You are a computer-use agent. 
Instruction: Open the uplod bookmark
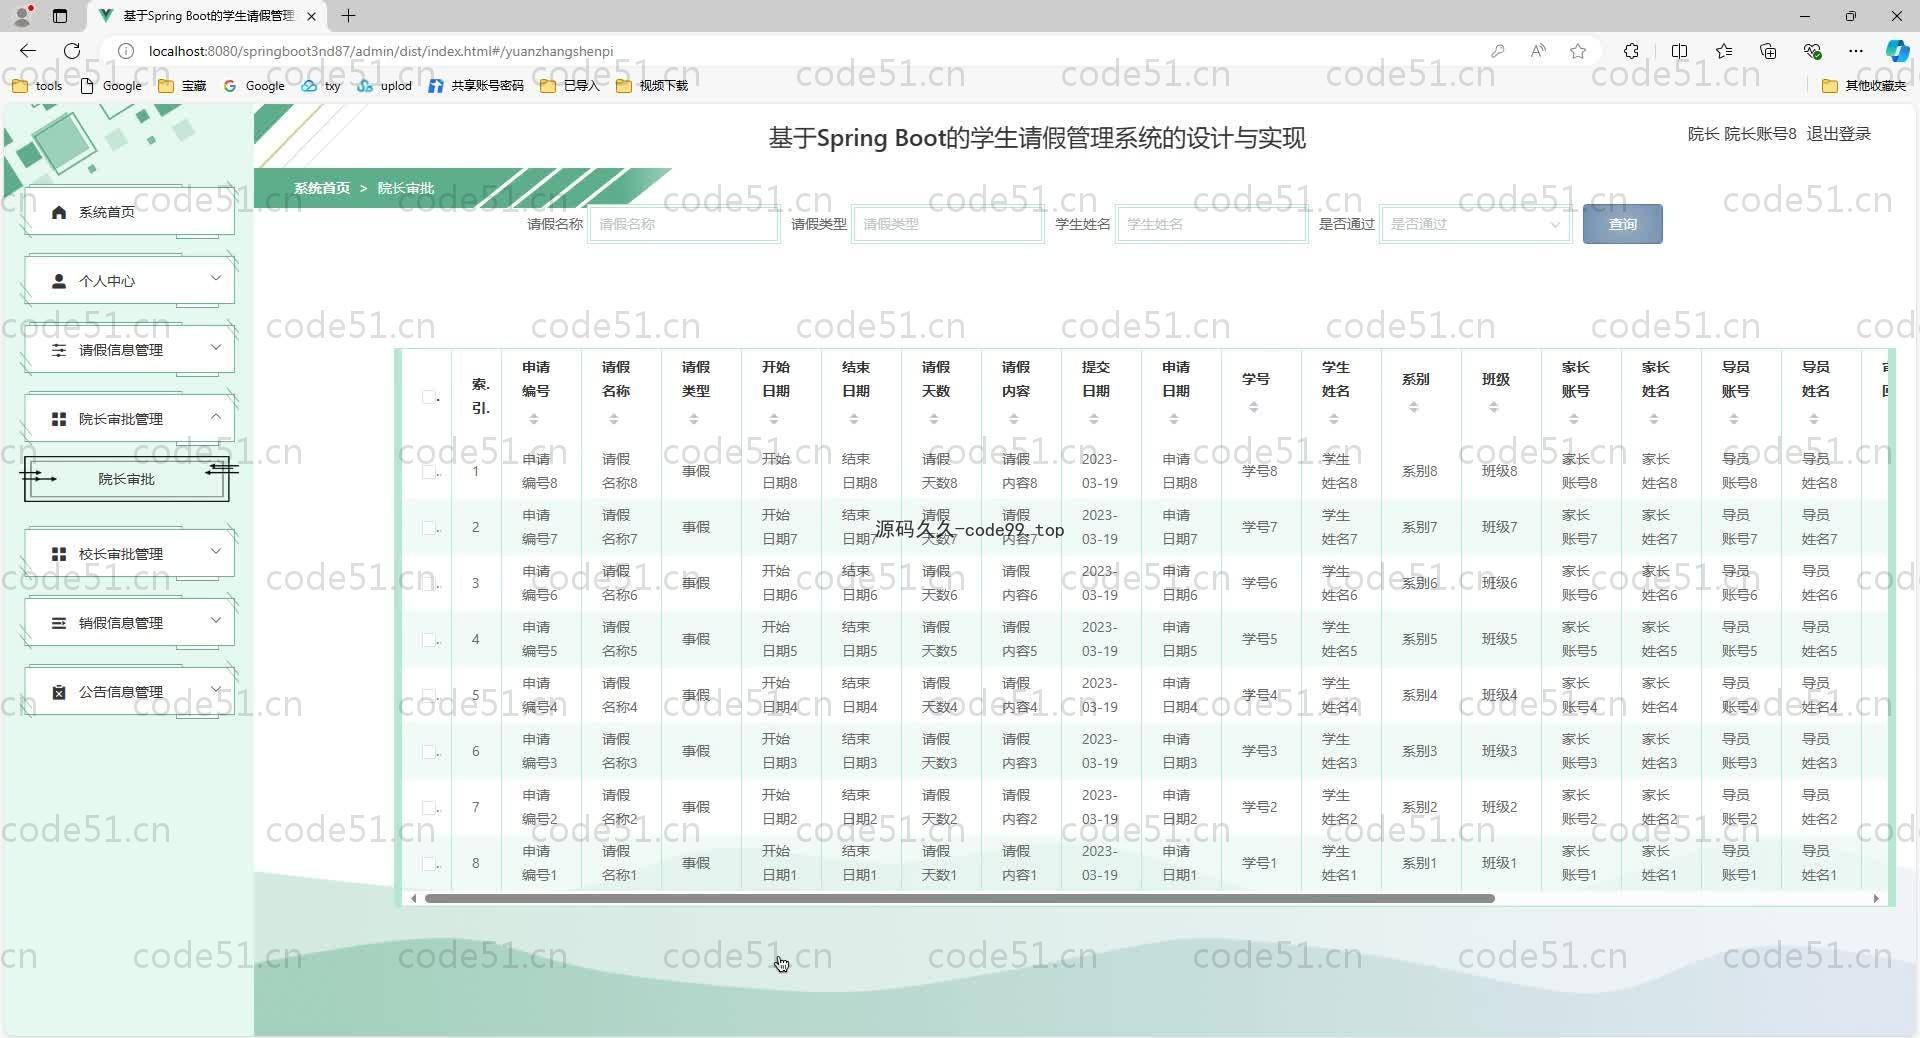[x=385, y=86]
